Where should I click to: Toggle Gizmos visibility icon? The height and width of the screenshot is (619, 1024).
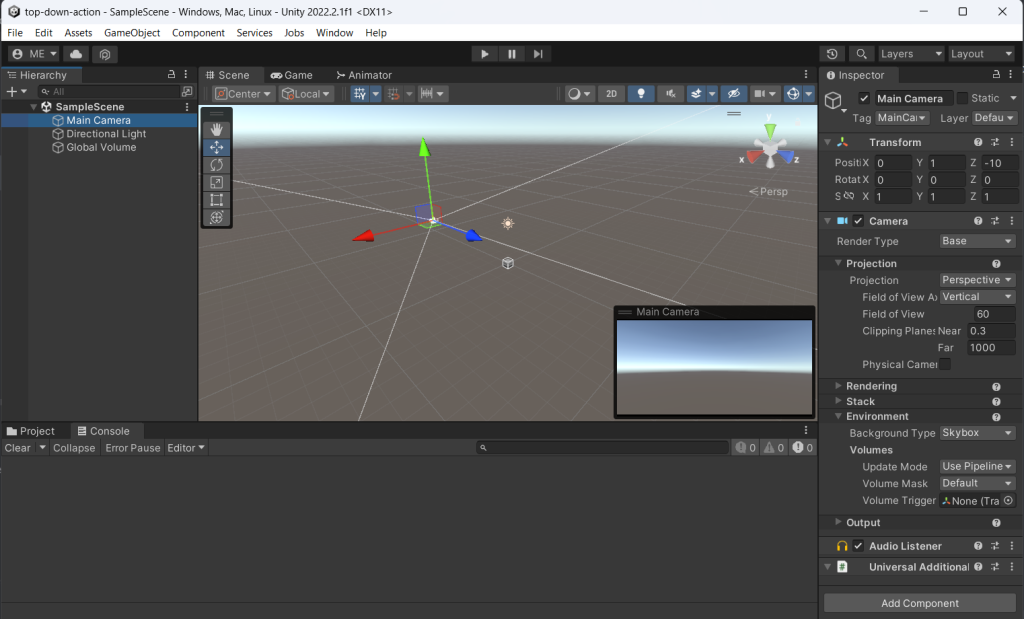[x=793, y=94]
